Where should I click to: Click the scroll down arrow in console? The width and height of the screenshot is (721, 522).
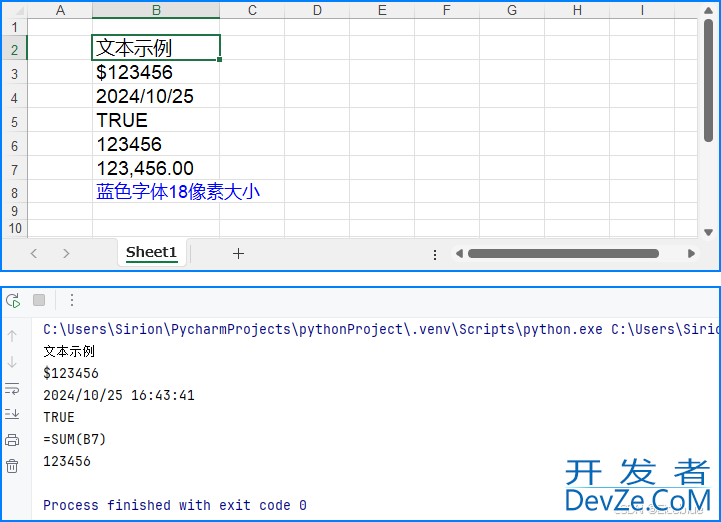(12, 362)
